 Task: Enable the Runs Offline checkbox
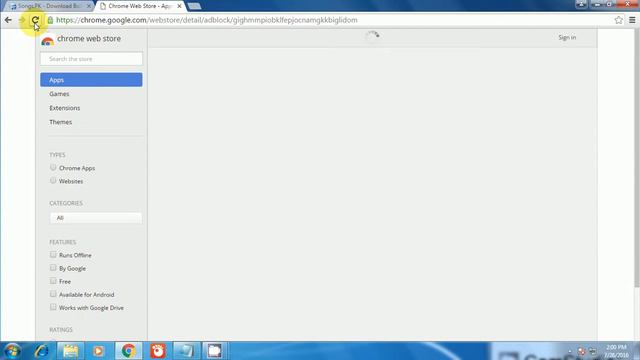click(x=53, y=255)
